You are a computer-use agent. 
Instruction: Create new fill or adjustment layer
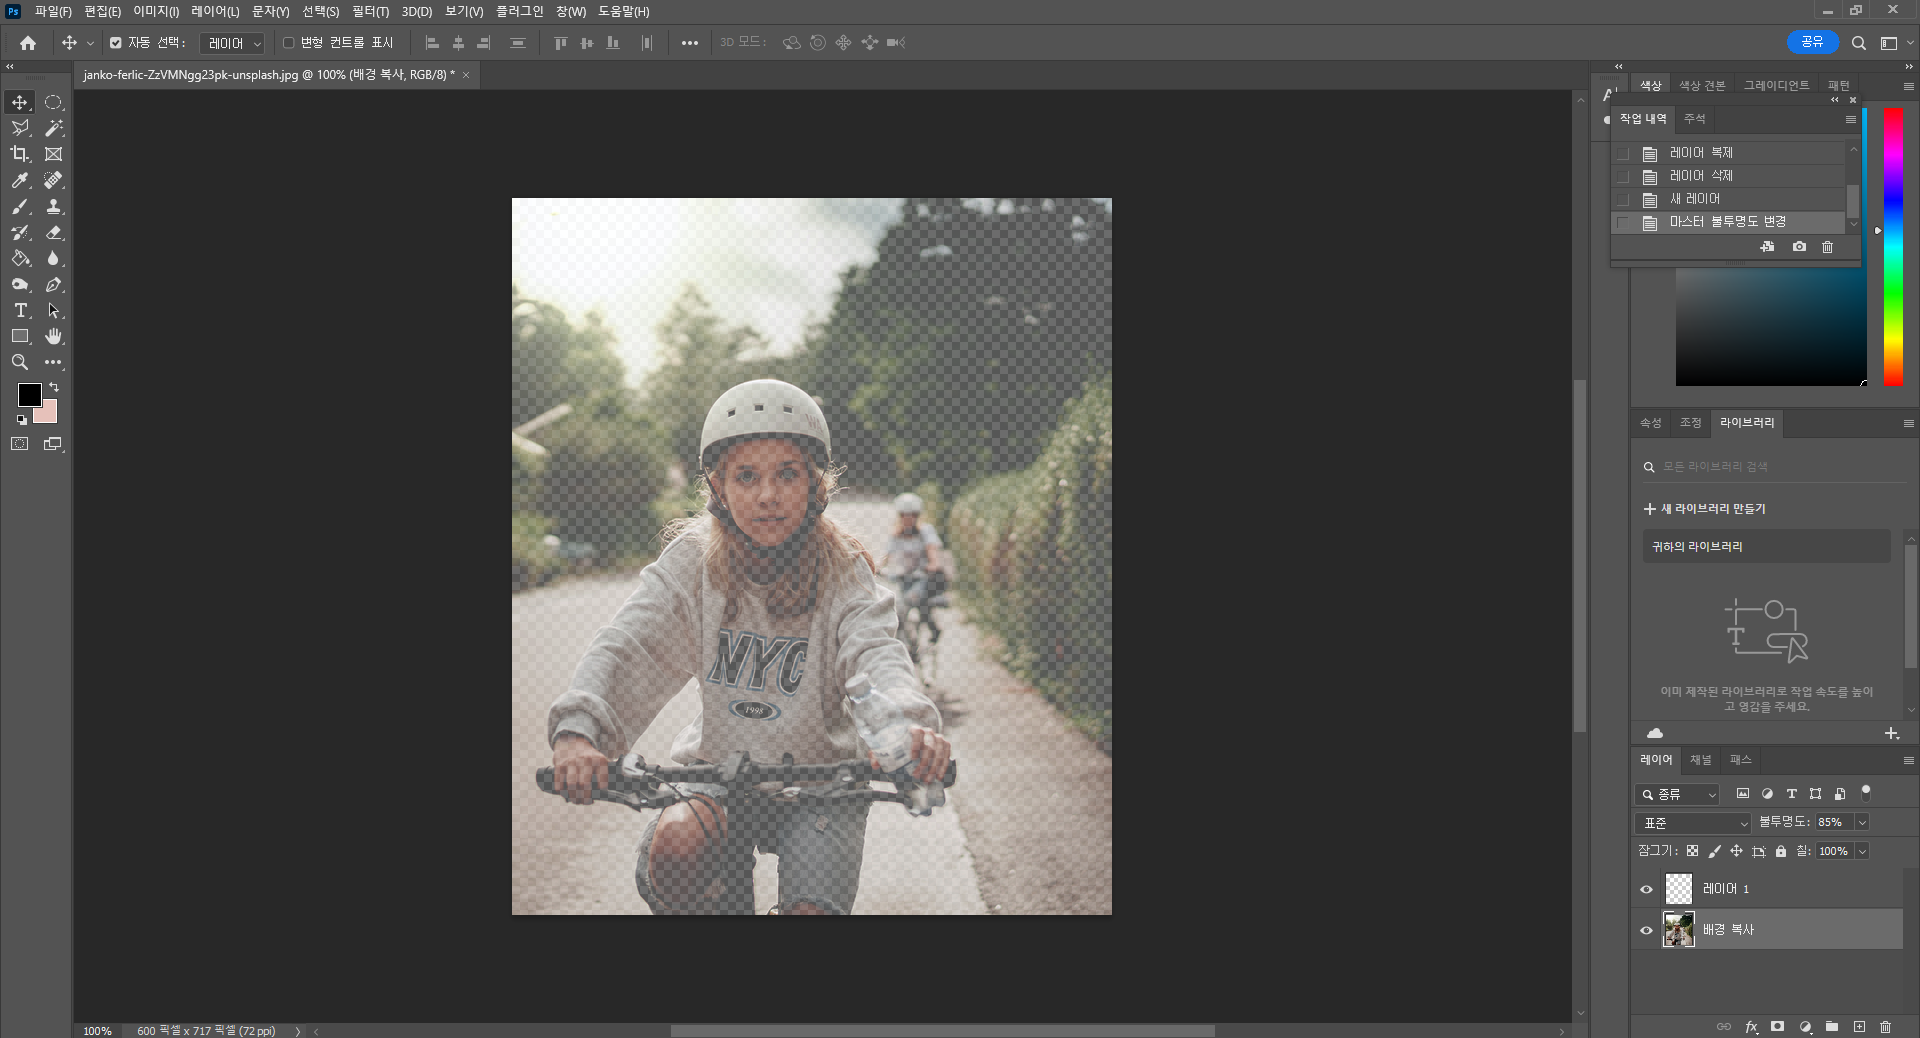click(x=1805, y=1027)
